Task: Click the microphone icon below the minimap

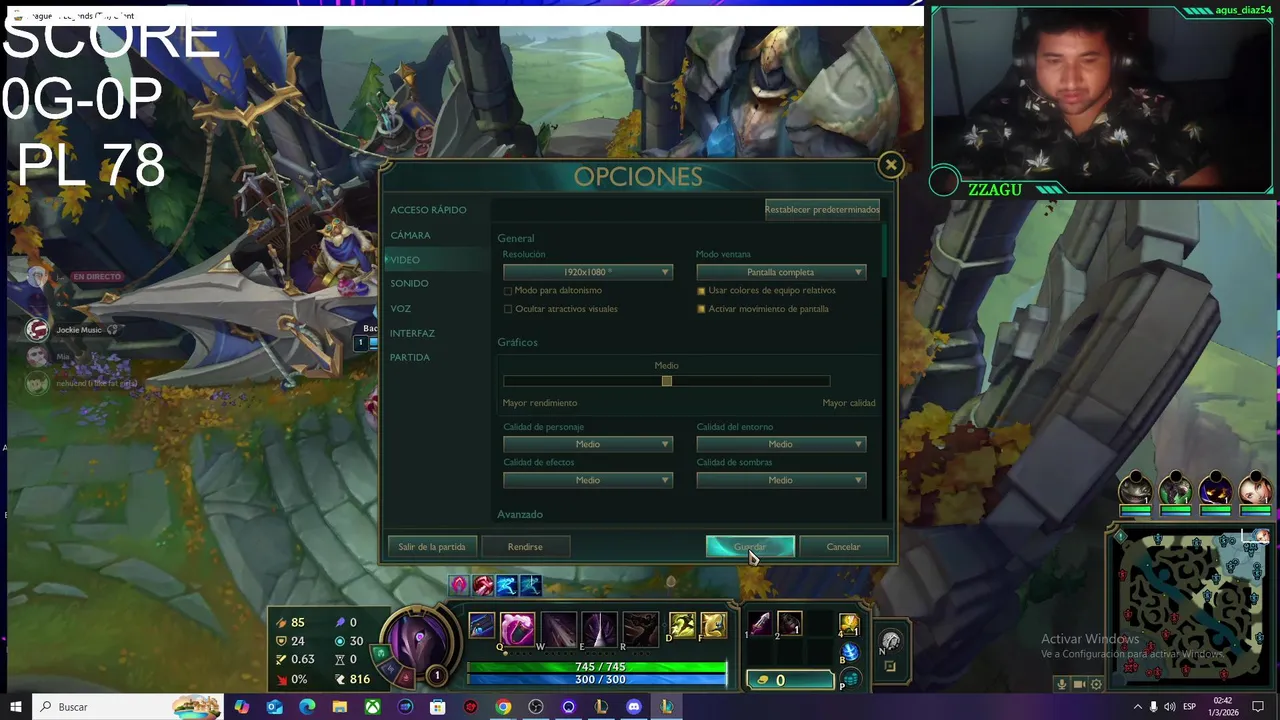Action: [x=1062, y=685]
